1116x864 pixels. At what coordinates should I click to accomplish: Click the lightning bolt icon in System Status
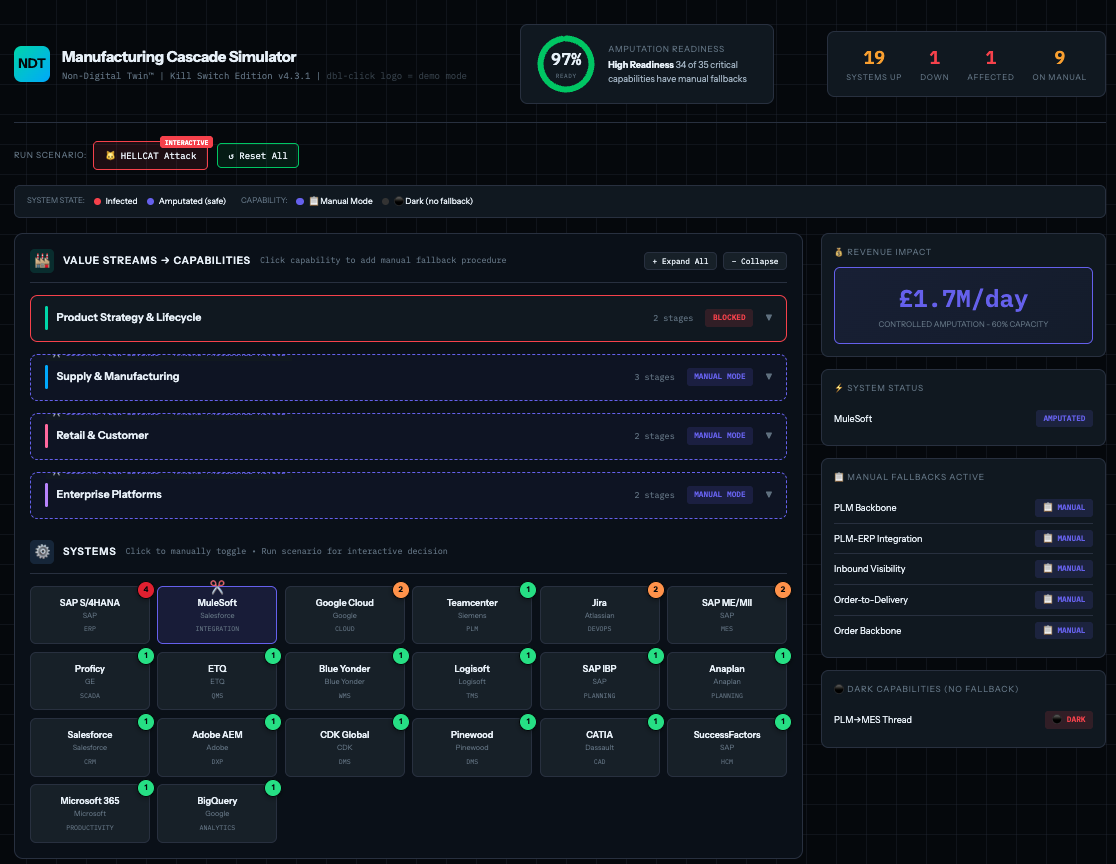point(840,388)
